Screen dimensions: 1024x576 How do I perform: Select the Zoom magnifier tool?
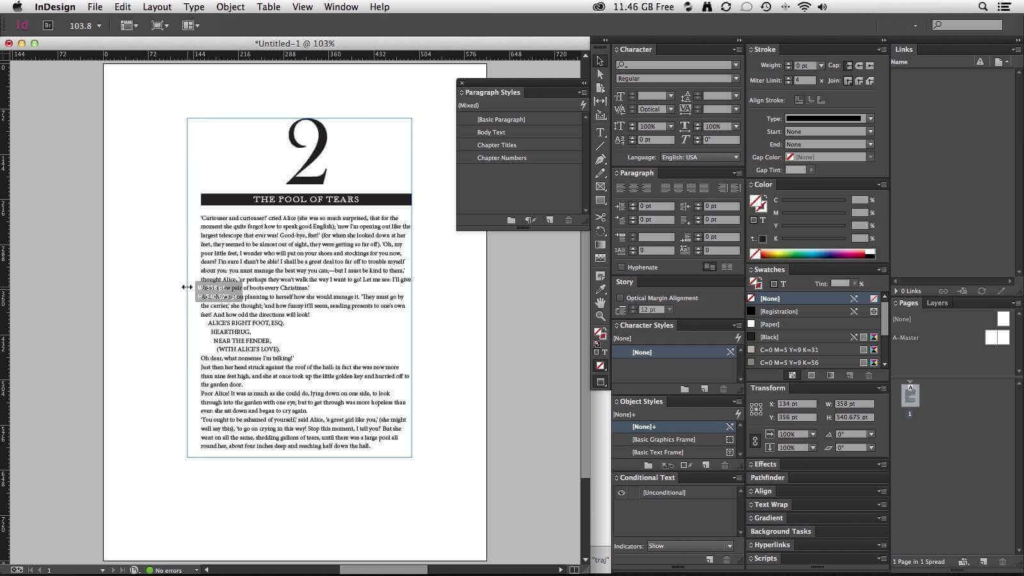pos(600,316)
